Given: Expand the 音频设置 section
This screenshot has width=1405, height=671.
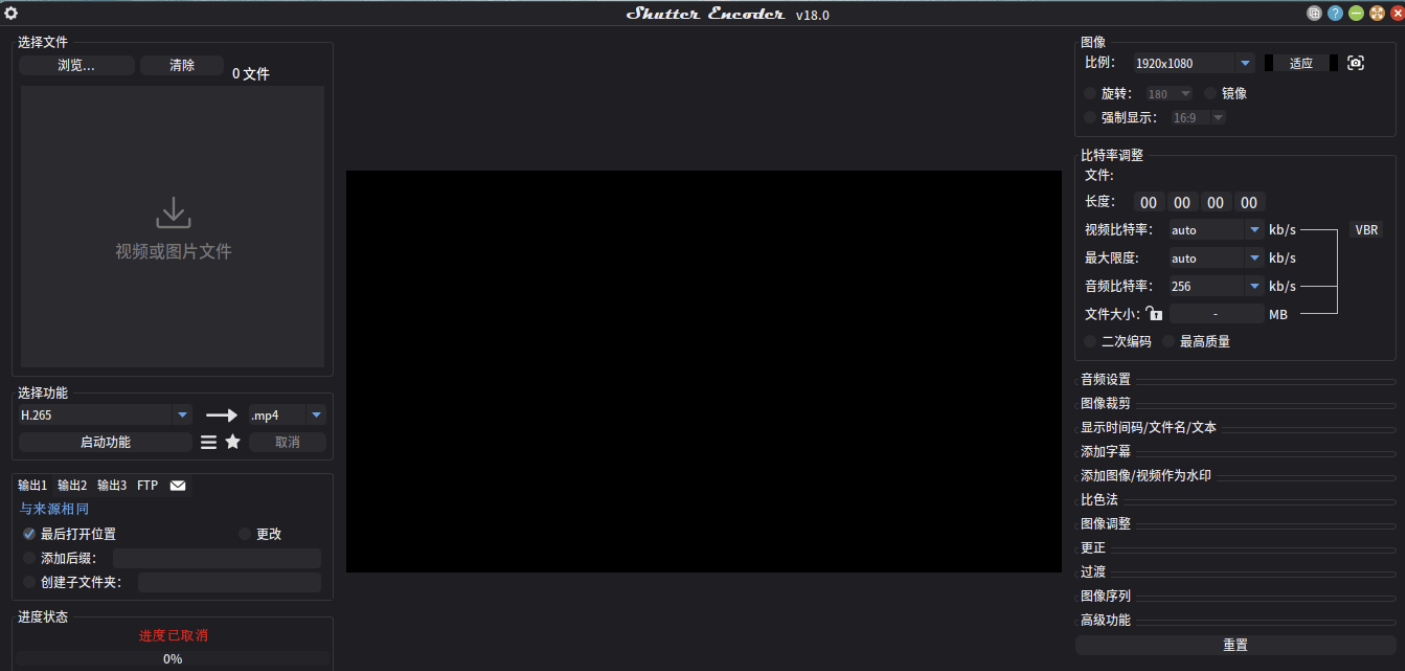Looking at the screenshot, I should (x=1103, y=379).
